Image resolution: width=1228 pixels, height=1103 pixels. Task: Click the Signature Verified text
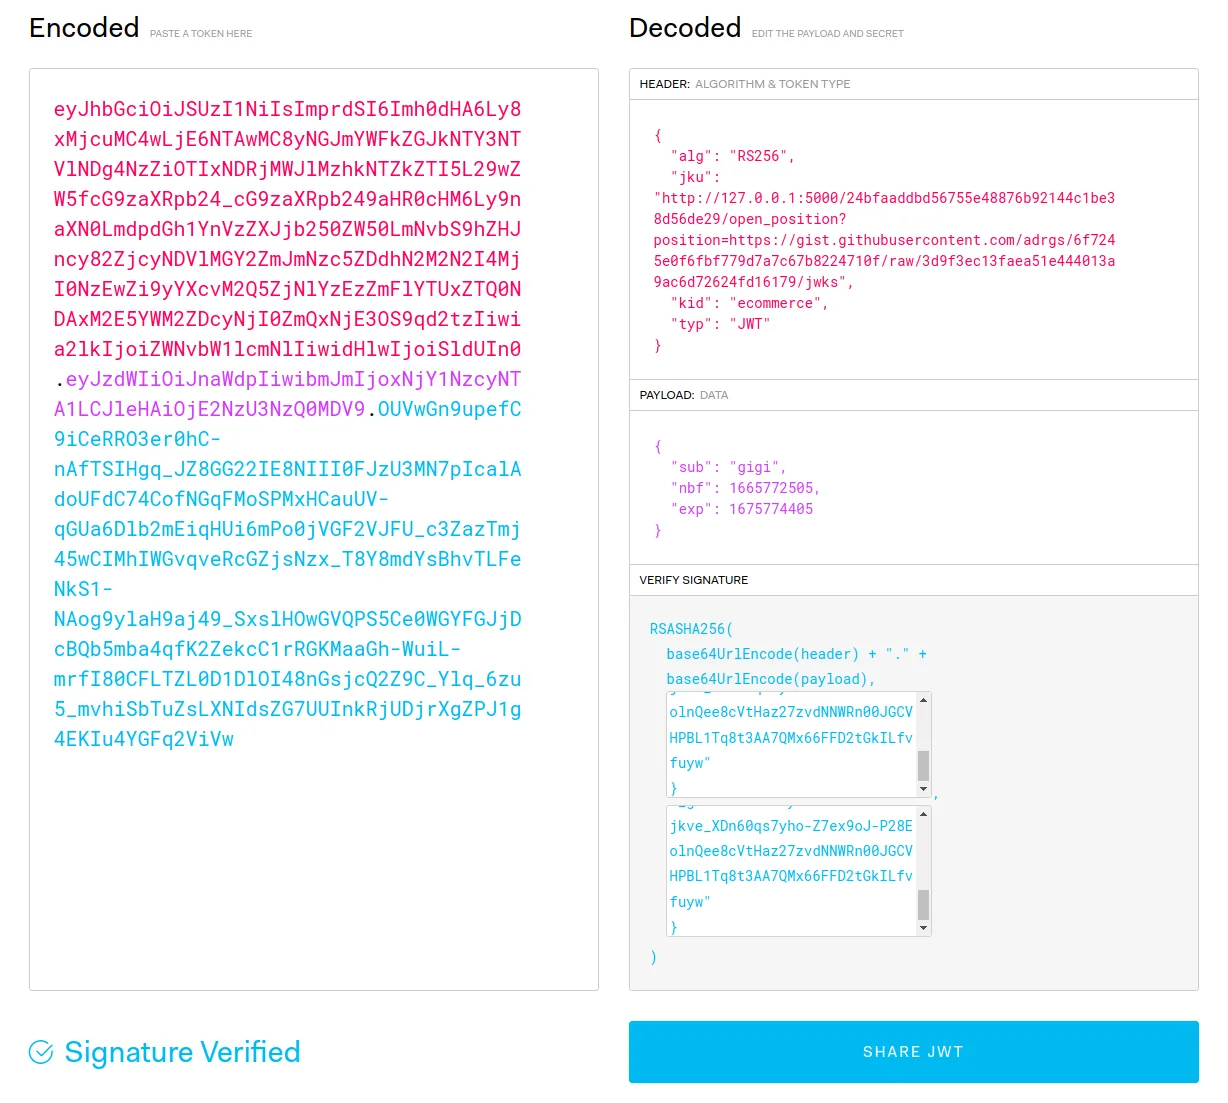click(x=182, y=1052)
